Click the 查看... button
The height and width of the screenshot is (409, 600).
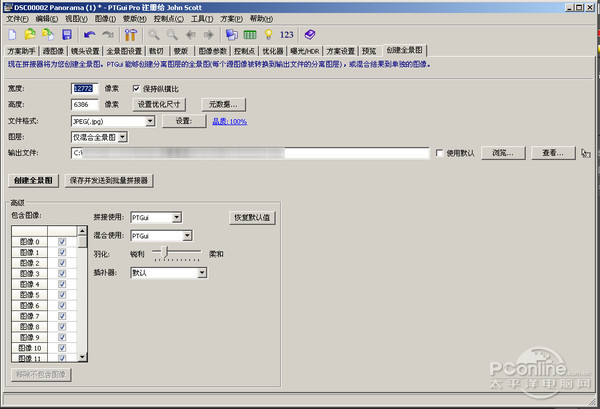553,153
